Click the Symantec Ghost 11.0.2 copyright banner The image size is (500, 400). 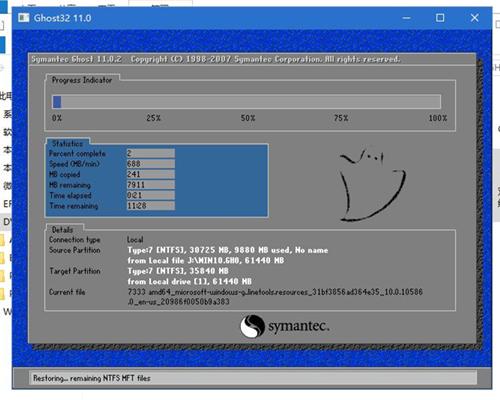point(216,59)
